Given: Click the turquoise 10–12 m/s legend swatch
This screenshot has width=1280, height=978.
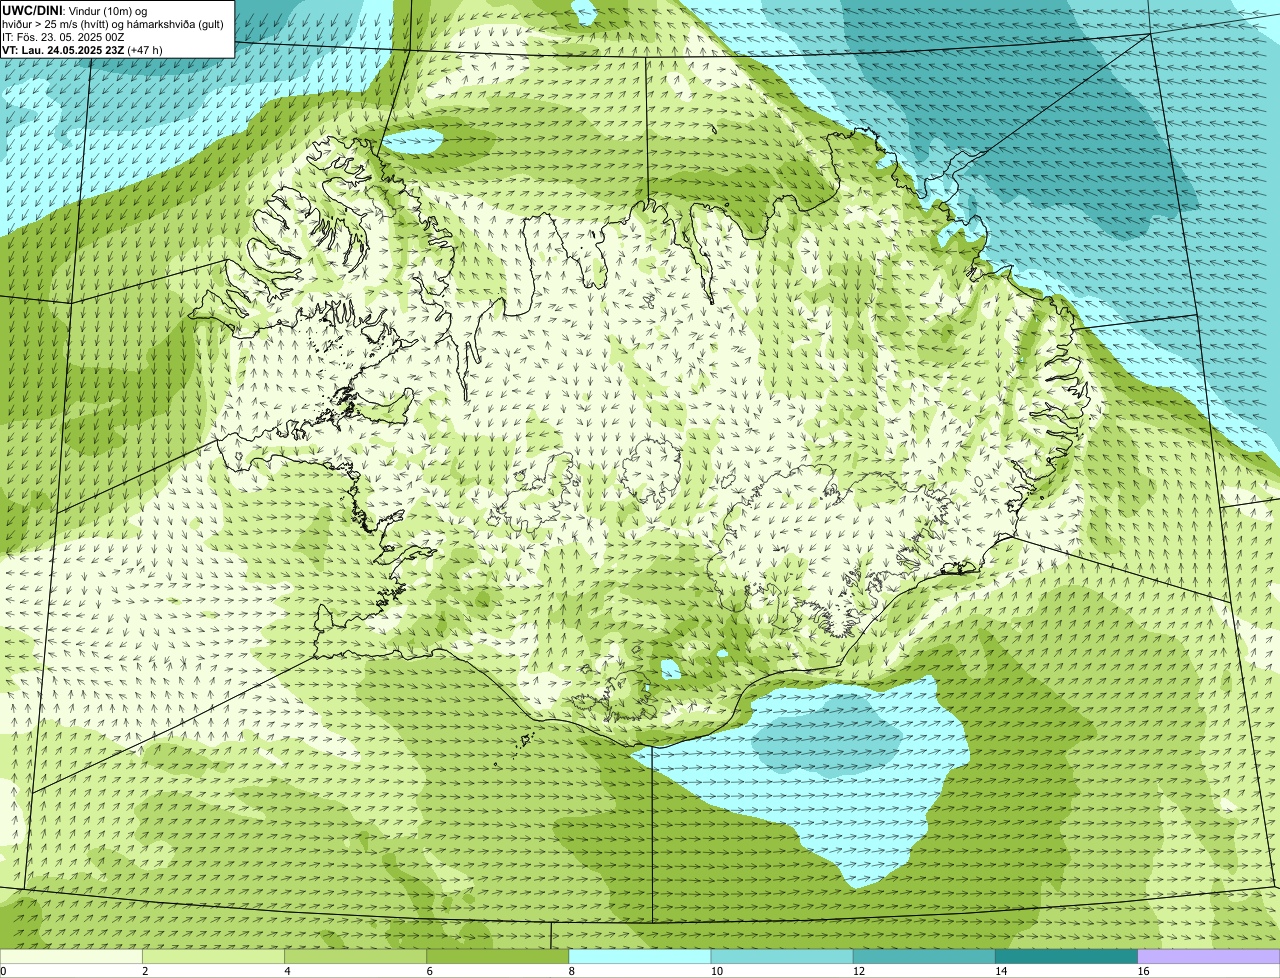Looking at the screenshot, I should pyautogui.click(x=782, y=957).
